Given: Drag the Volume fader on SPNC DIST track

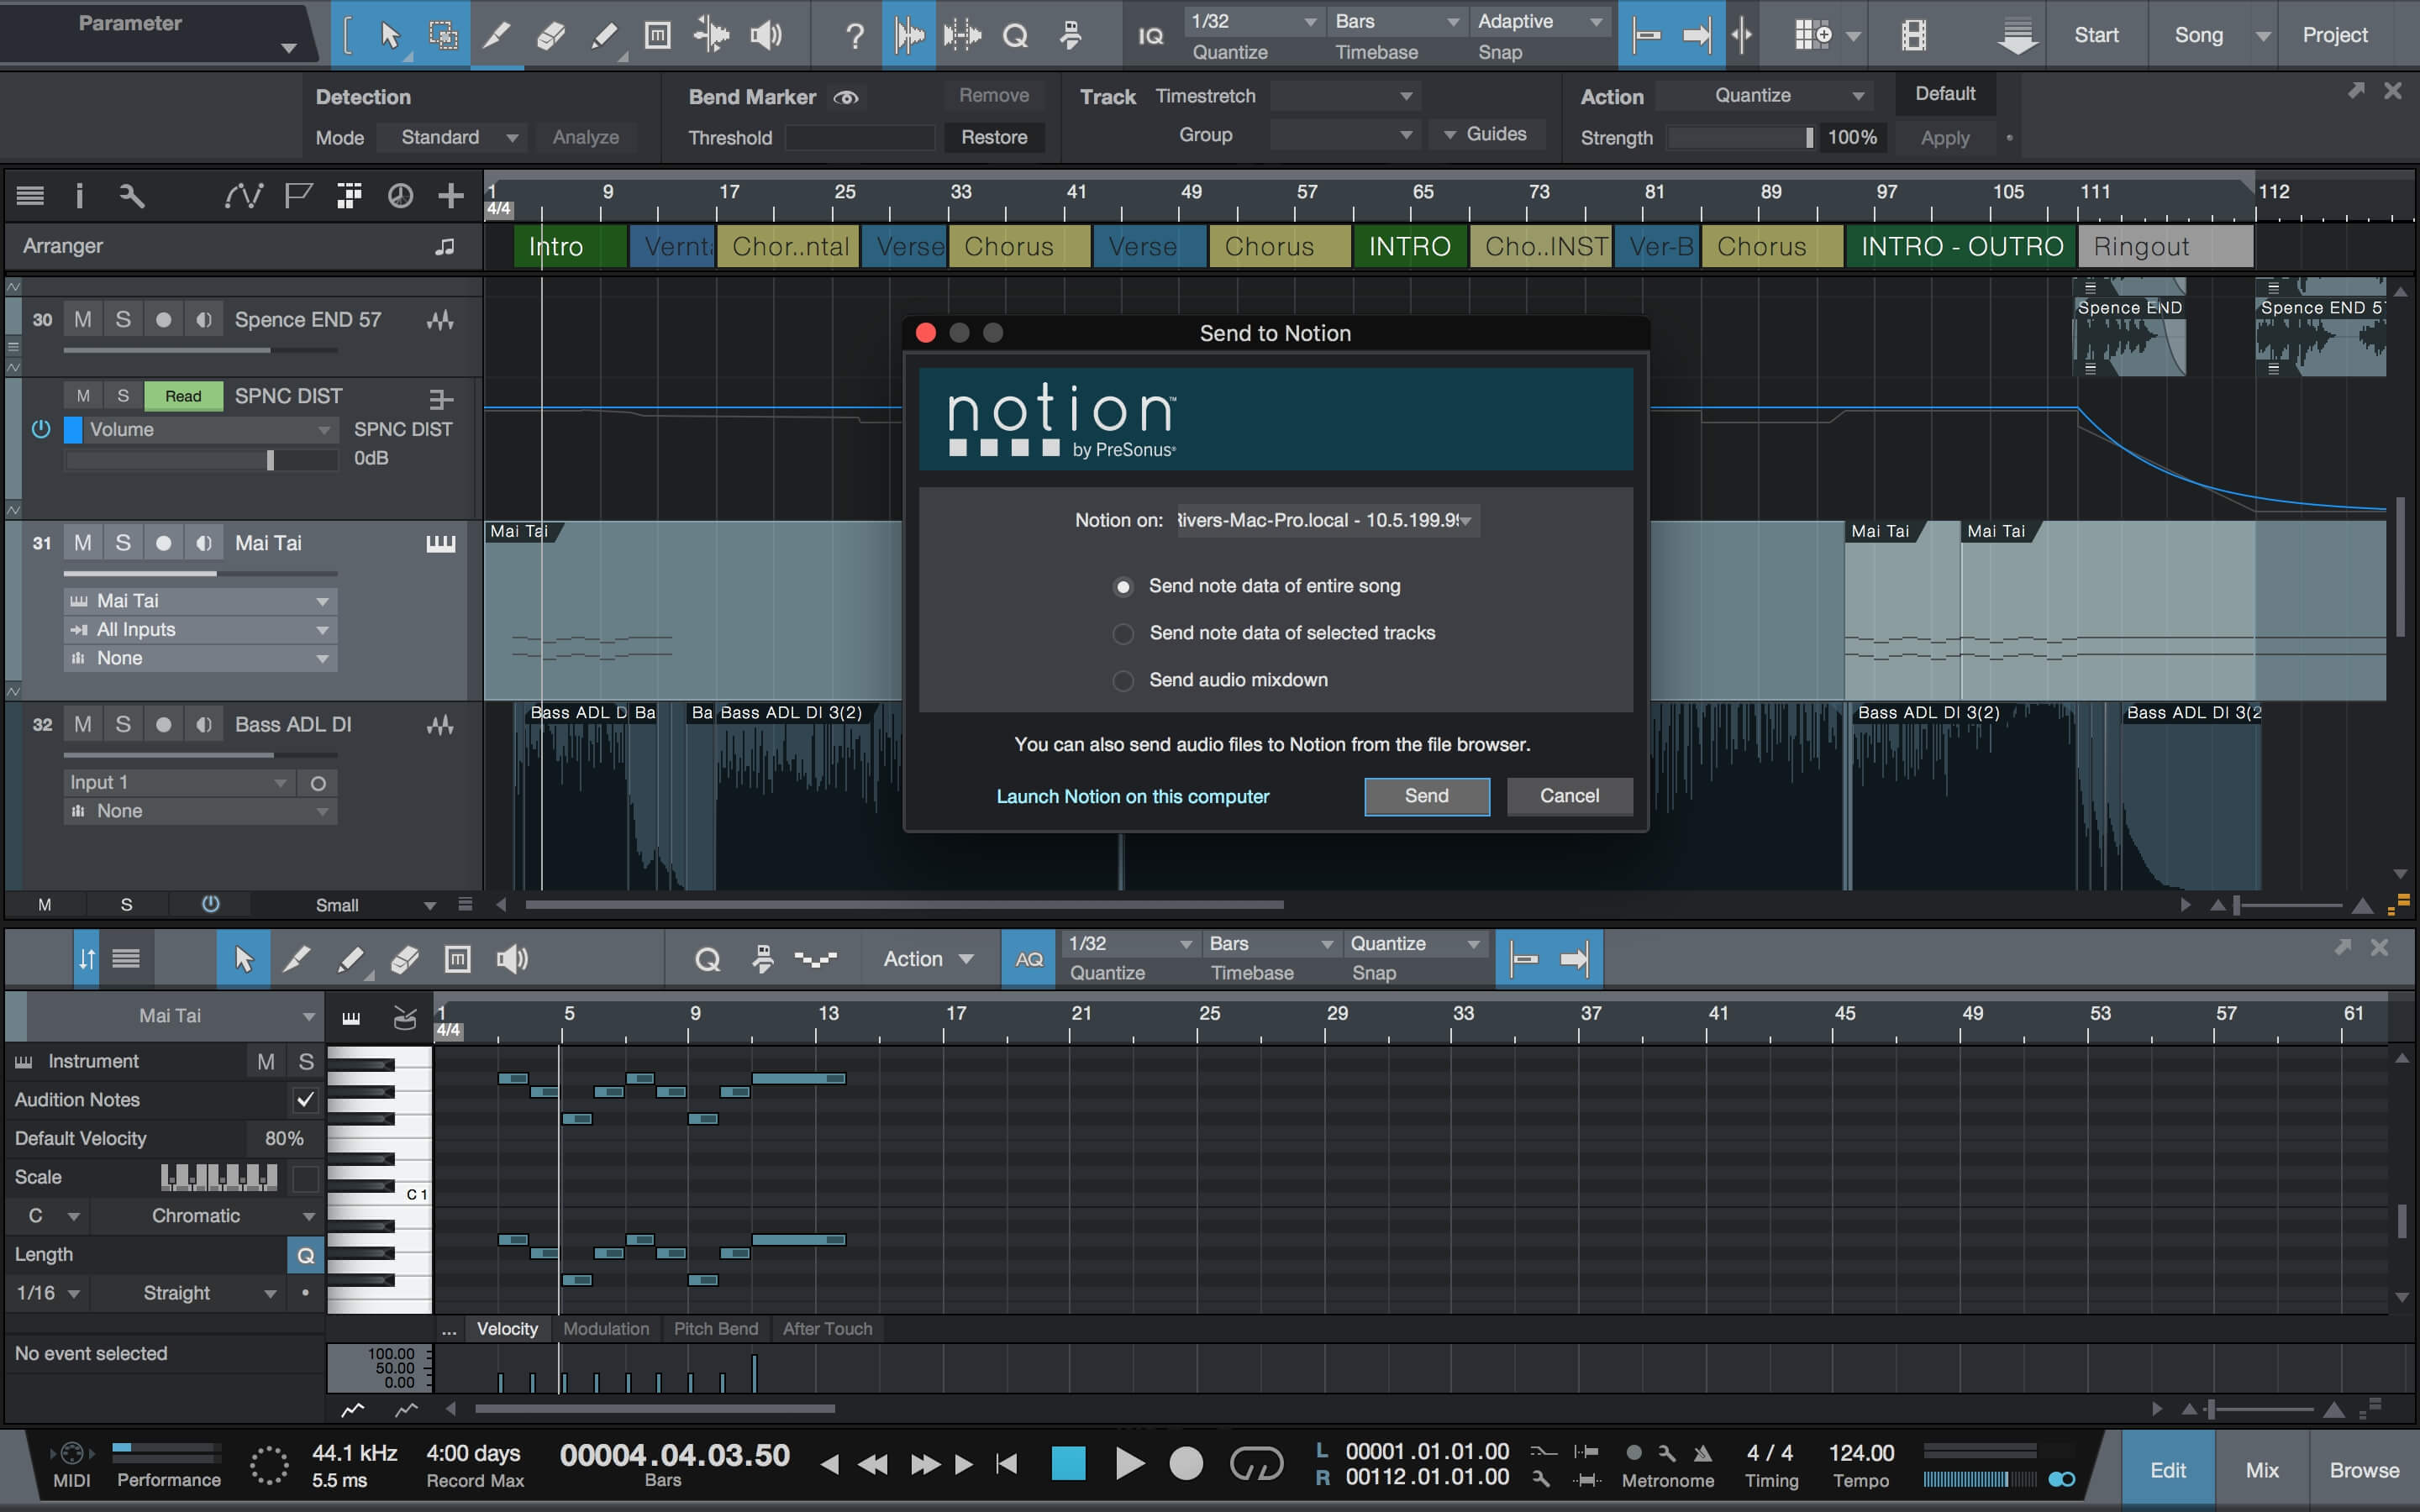Looking at the screenshot, I should pyautogui.click(x=271, y=456).
